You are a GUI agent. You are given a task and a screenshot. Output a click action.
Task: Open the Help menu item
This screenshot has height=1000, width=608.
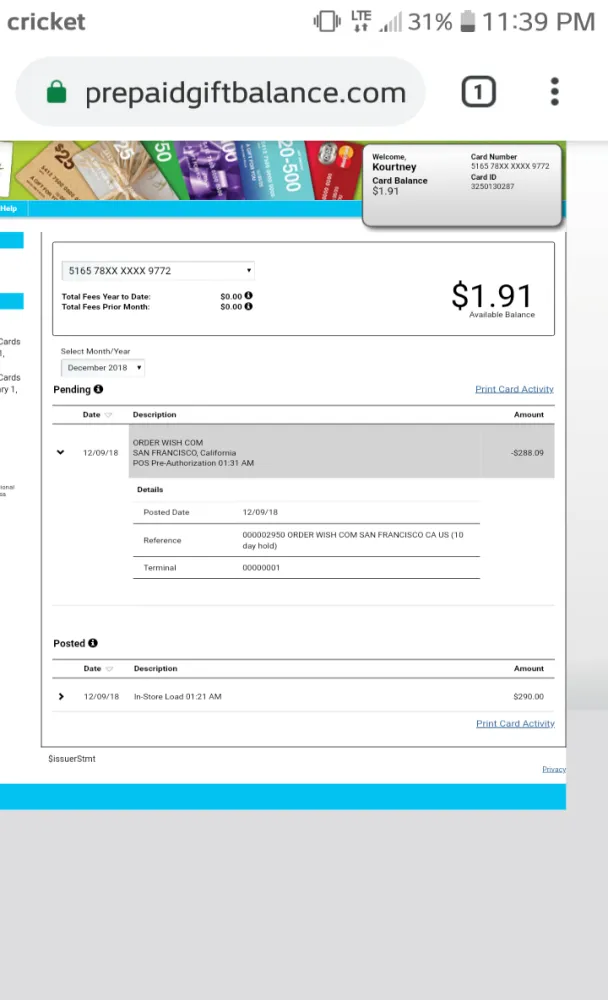tap(9, 209)
